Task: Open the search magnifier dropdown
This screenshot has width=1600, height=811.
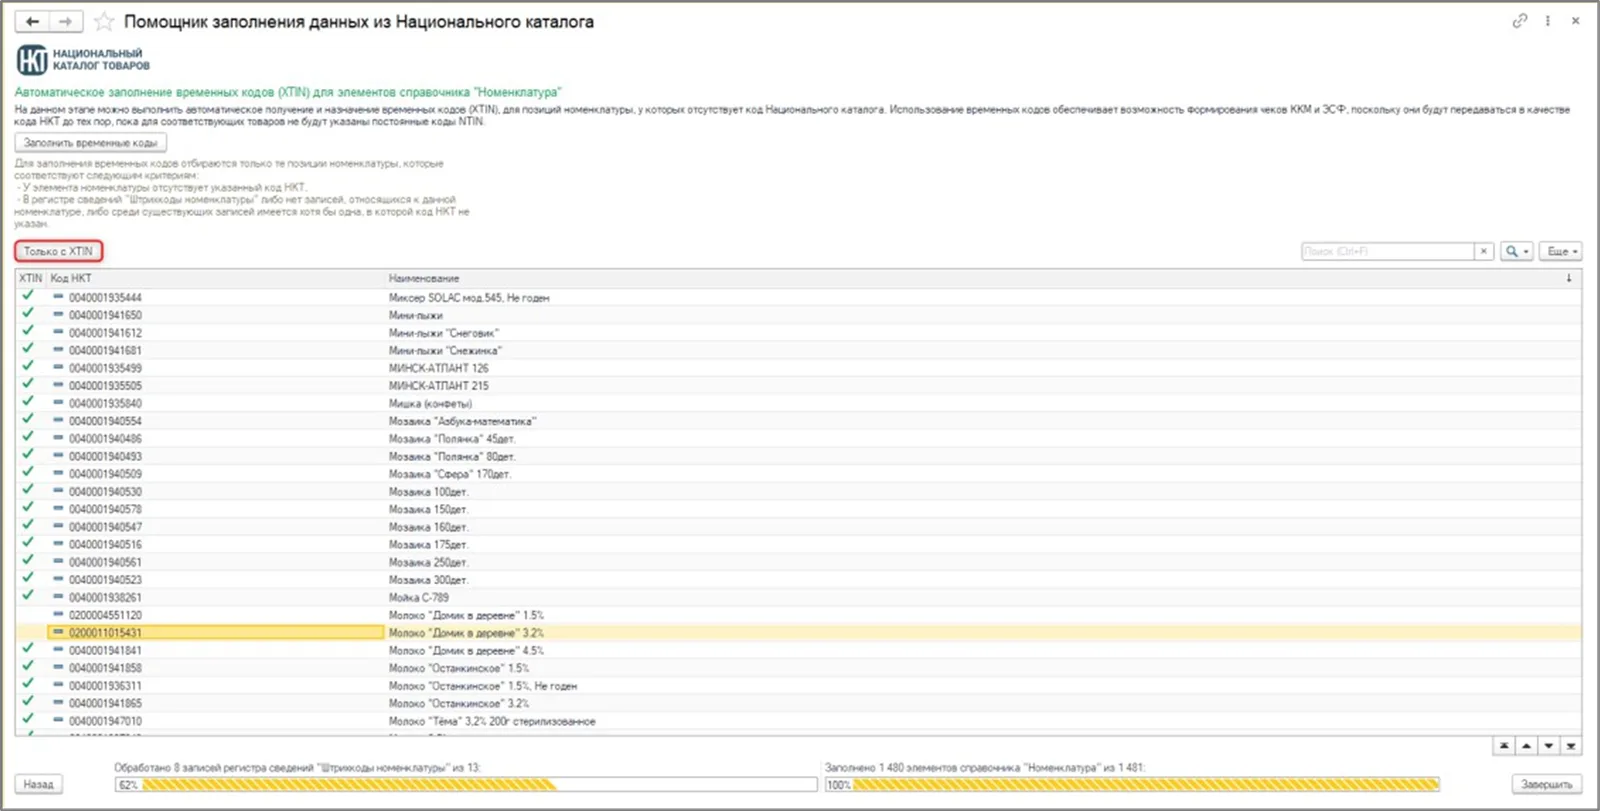Action: (x=1516, y=251)
